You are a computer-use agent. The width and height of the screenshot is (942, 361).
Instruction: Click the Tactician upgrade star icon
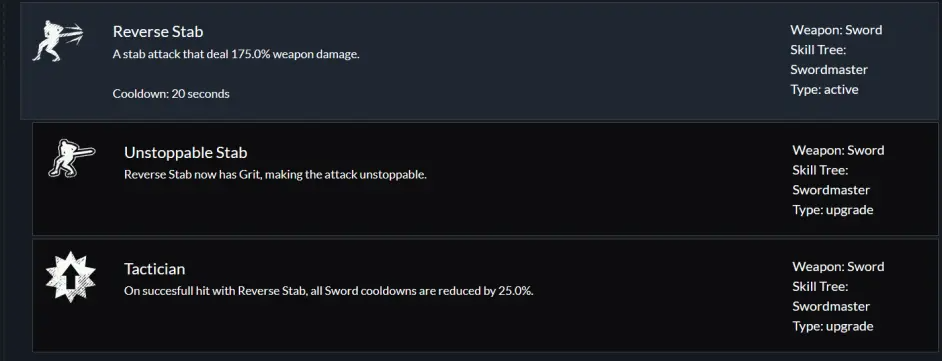pyautogui.click(x=71, y=276)
